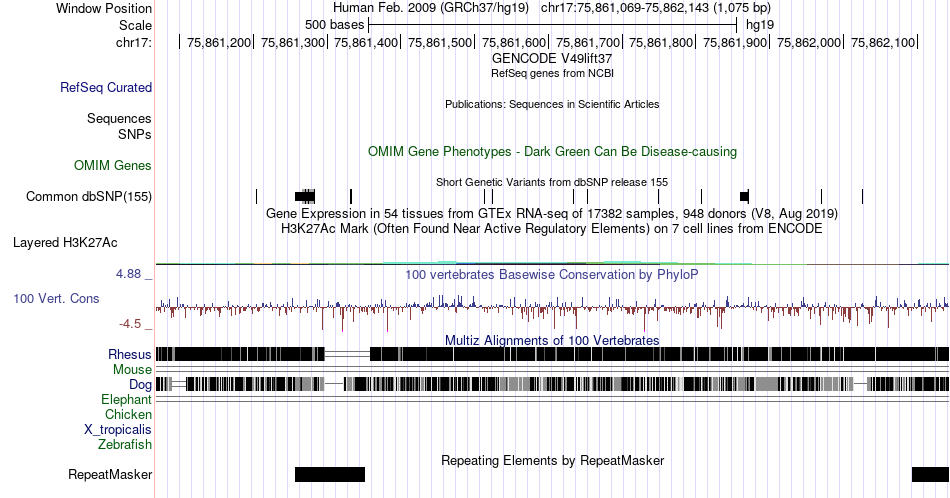Image resolution: width=950 pixels, height=498 pixels.
Task: Select the window position coordinates chr17:75,861,069-75,862,143
Action: (x=656, y=8)
